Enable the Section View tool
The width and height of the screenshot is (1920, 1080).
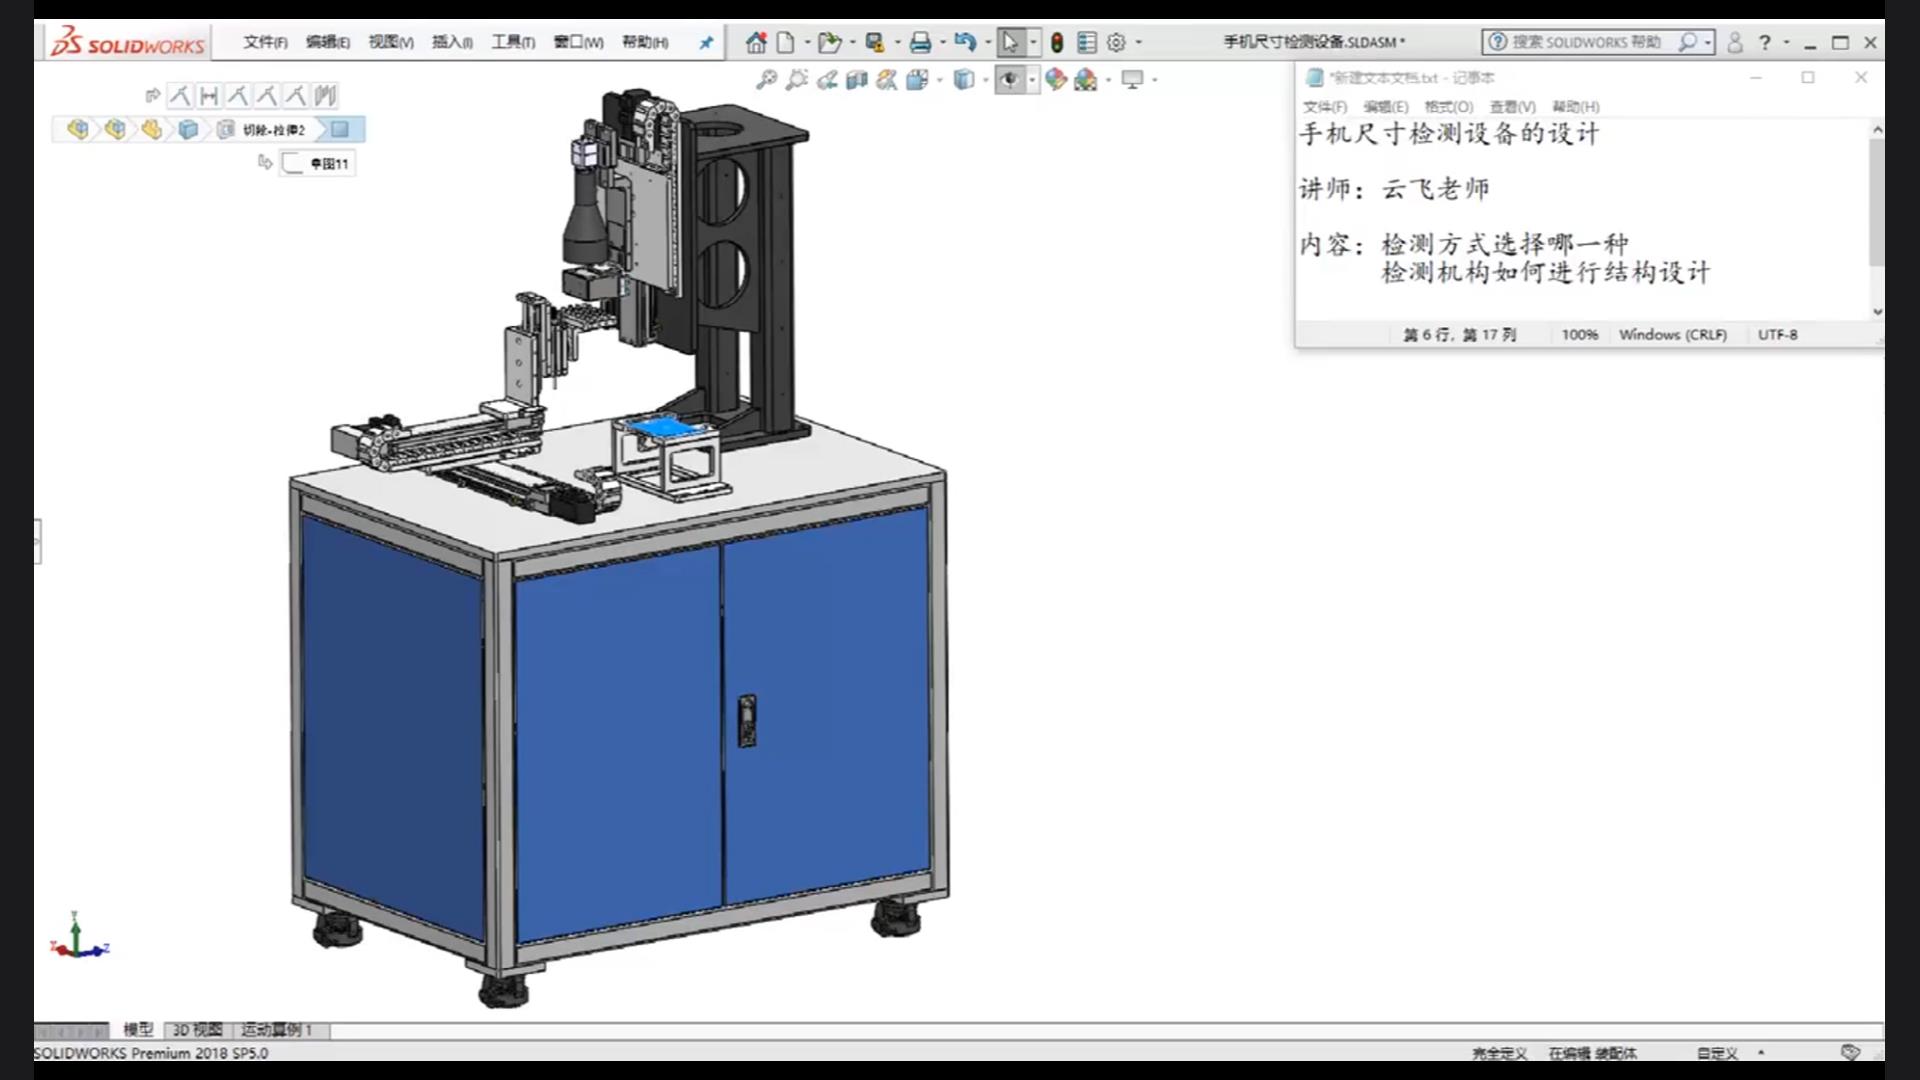(857, 79)
